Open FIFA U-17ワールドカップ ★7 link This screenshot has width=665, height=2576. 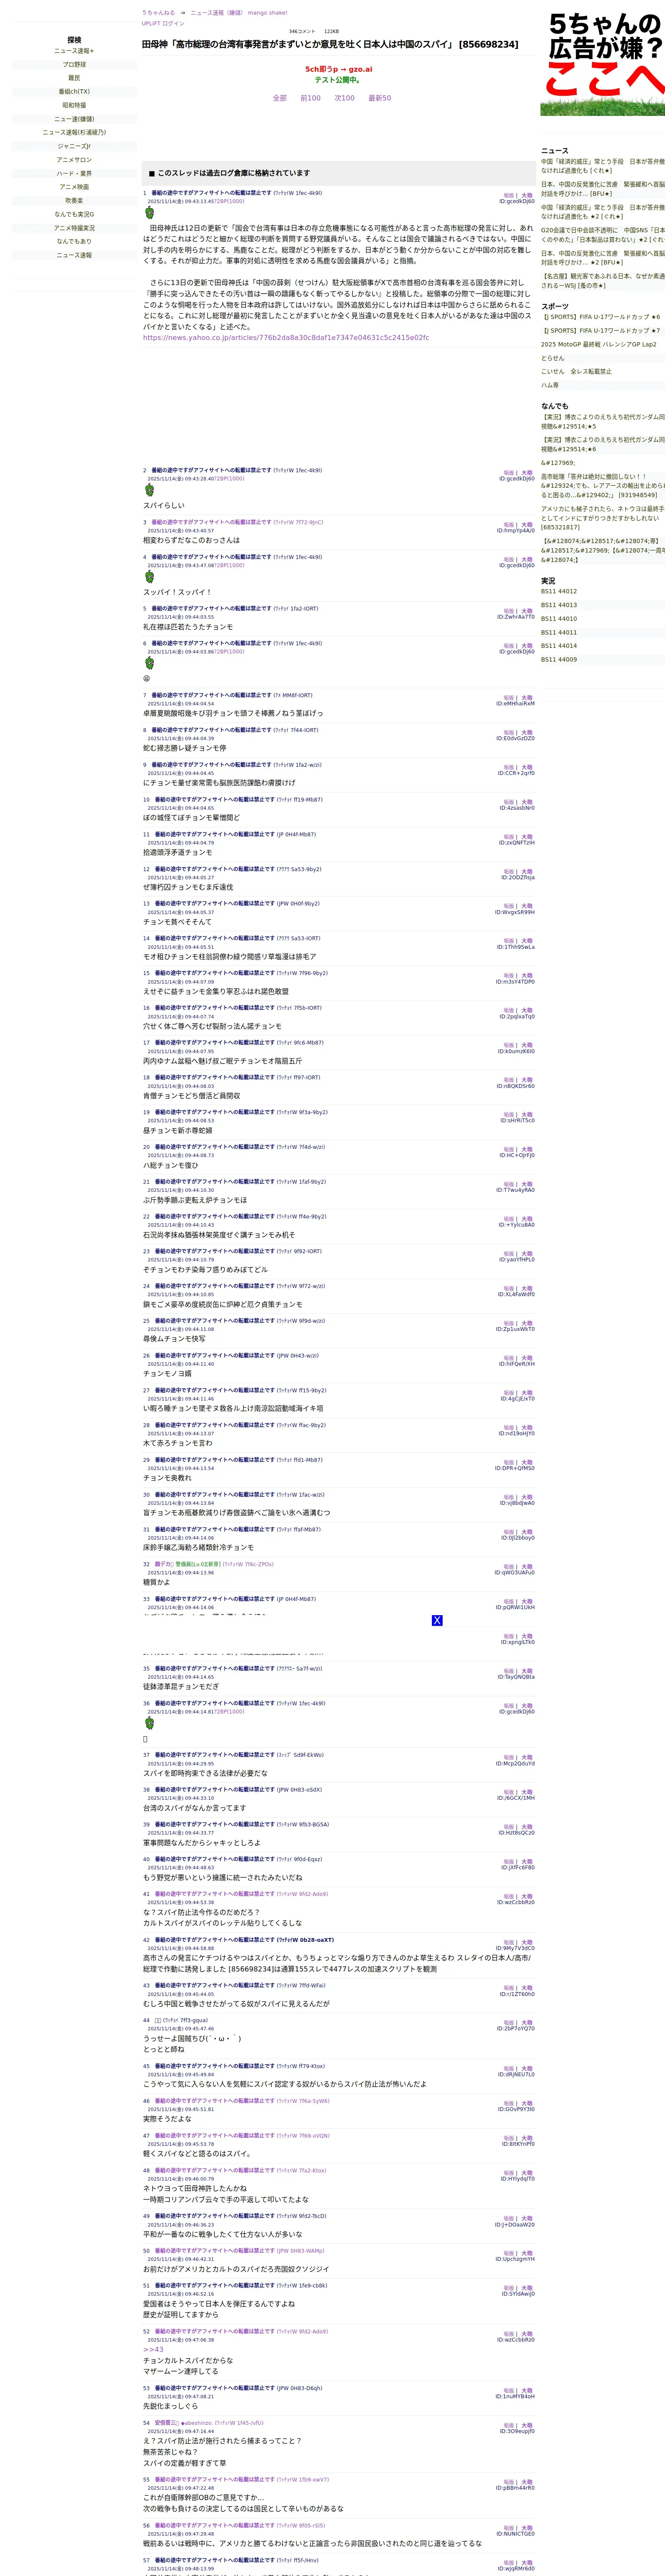tap(601, 330)
